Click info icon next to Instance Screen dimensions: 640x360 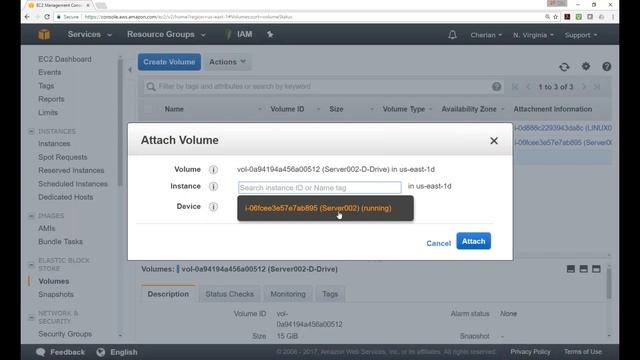(213, 187)
